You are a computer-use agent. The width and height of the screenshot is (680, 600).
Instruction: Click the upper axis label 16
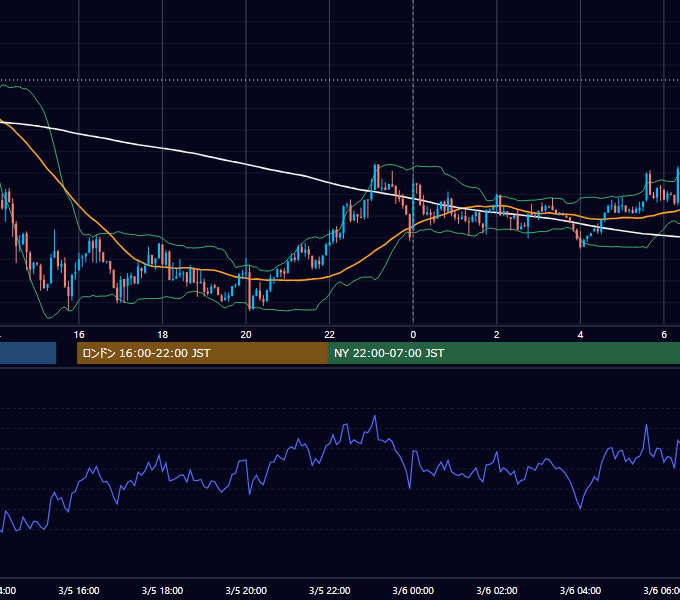tap(79, 335)
